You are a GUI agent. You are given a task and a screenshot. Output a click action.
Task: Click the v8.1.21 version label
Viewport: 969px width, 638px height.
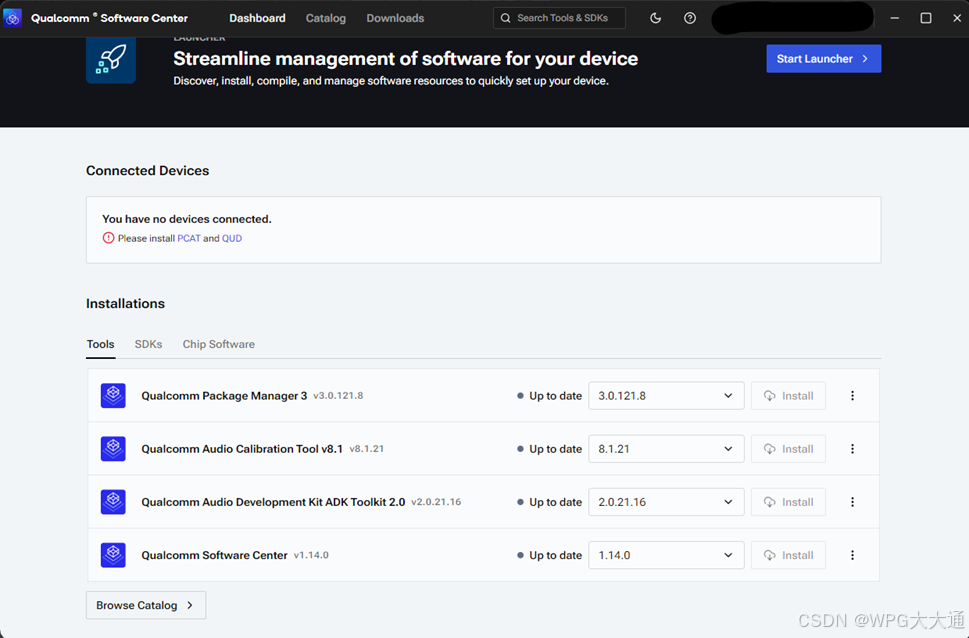pos(367,449)
